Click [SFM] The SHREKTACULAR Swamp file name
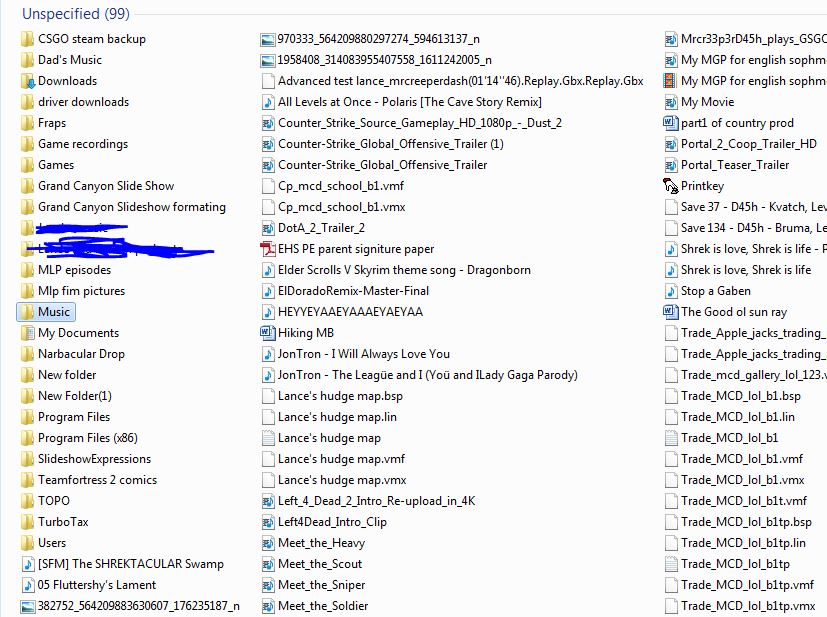This screenshot has height=617, width=827. (x=131, y=564)
